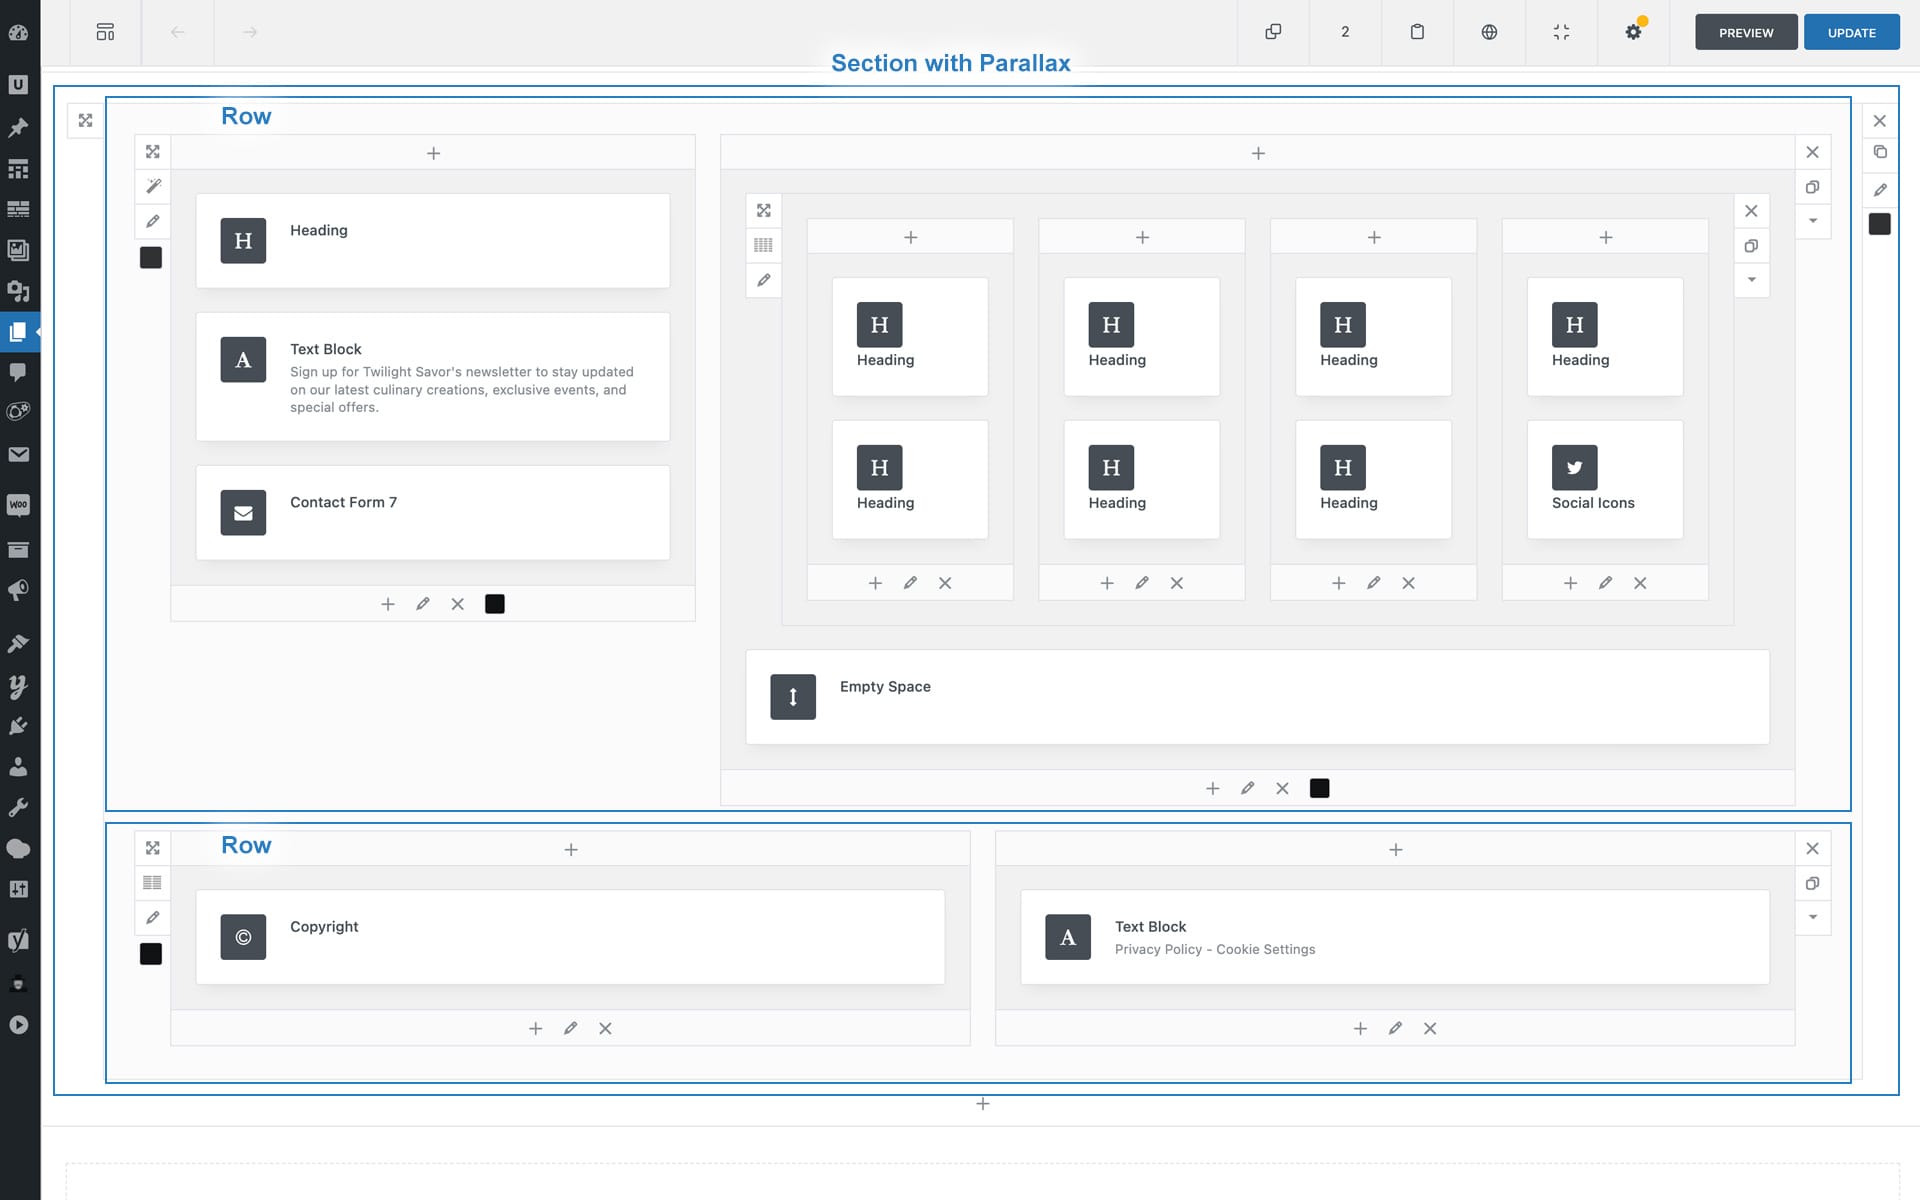The image size is (1920, 1200).
Task: Toggle the section drag handle at top left
Action: pos(85,121)
